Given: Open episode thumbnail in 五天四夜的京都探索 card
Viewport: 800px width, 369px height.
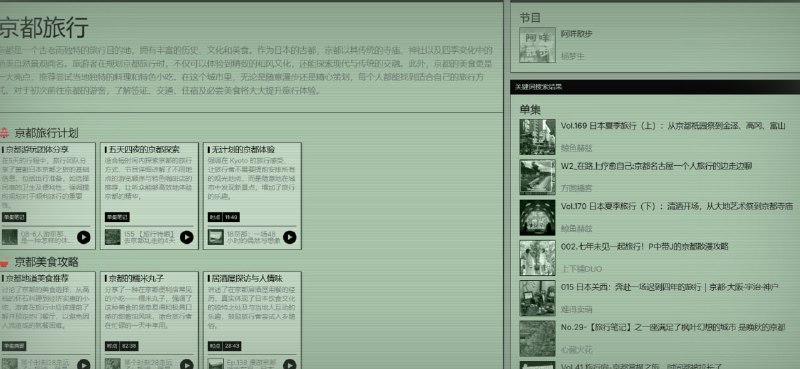Looking at the screenshot, I should 113,237.
